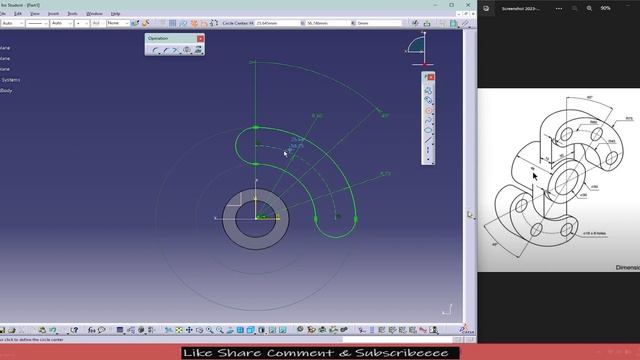This screenshot has height=360, width=640.
Task: Open the Formula f(x) tool
Action: tap(91, 330)
